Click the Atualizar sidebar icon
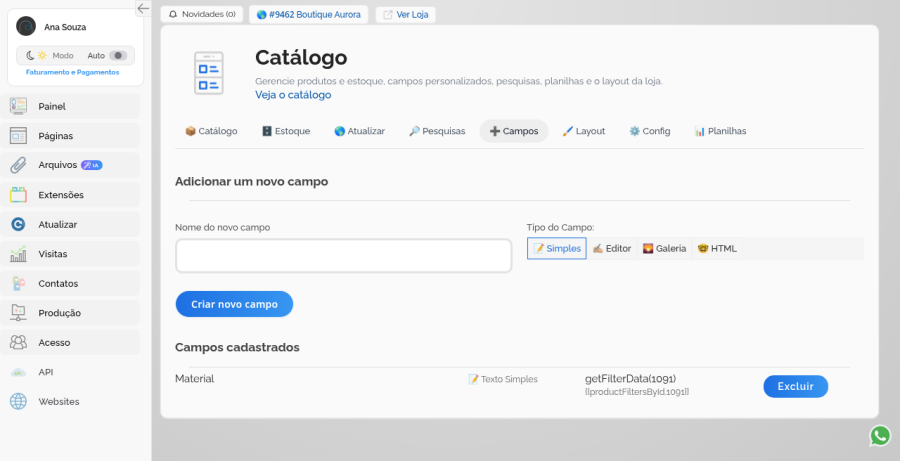Image resolution: width=900 pixels, height=461 pixels. click(x=18, y=224)
